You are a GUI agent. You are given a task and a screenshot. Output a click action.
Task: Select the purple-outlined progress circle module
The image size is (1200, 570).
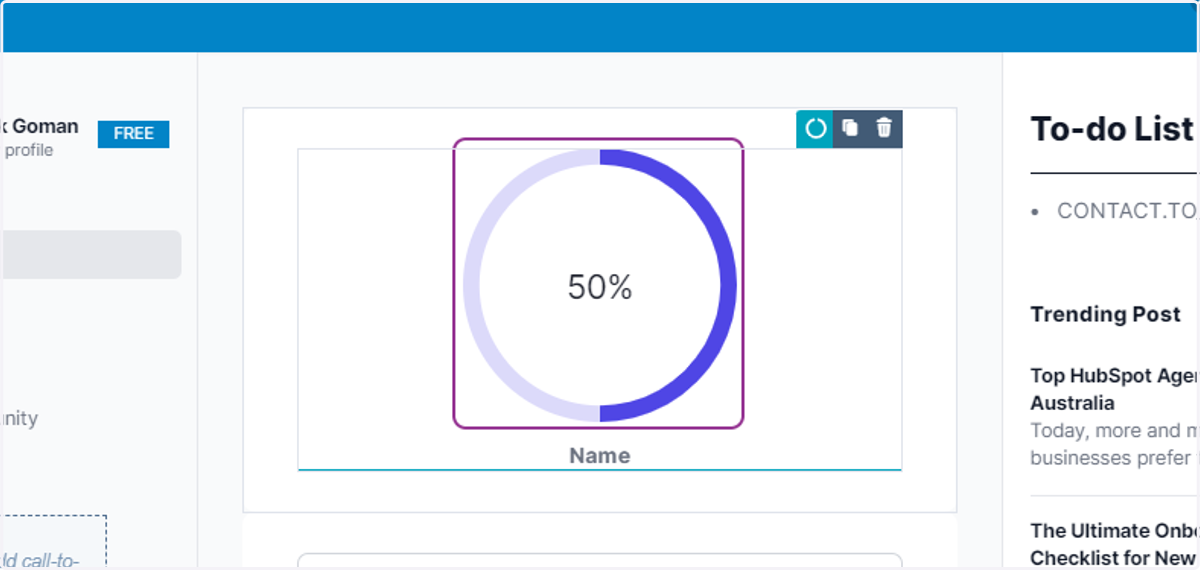(x=598, y=284)
